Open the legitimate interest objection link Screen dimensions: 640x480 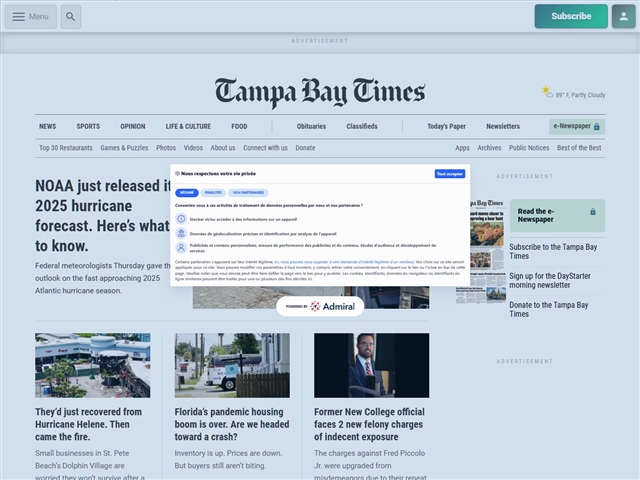(x=344, y=262)
